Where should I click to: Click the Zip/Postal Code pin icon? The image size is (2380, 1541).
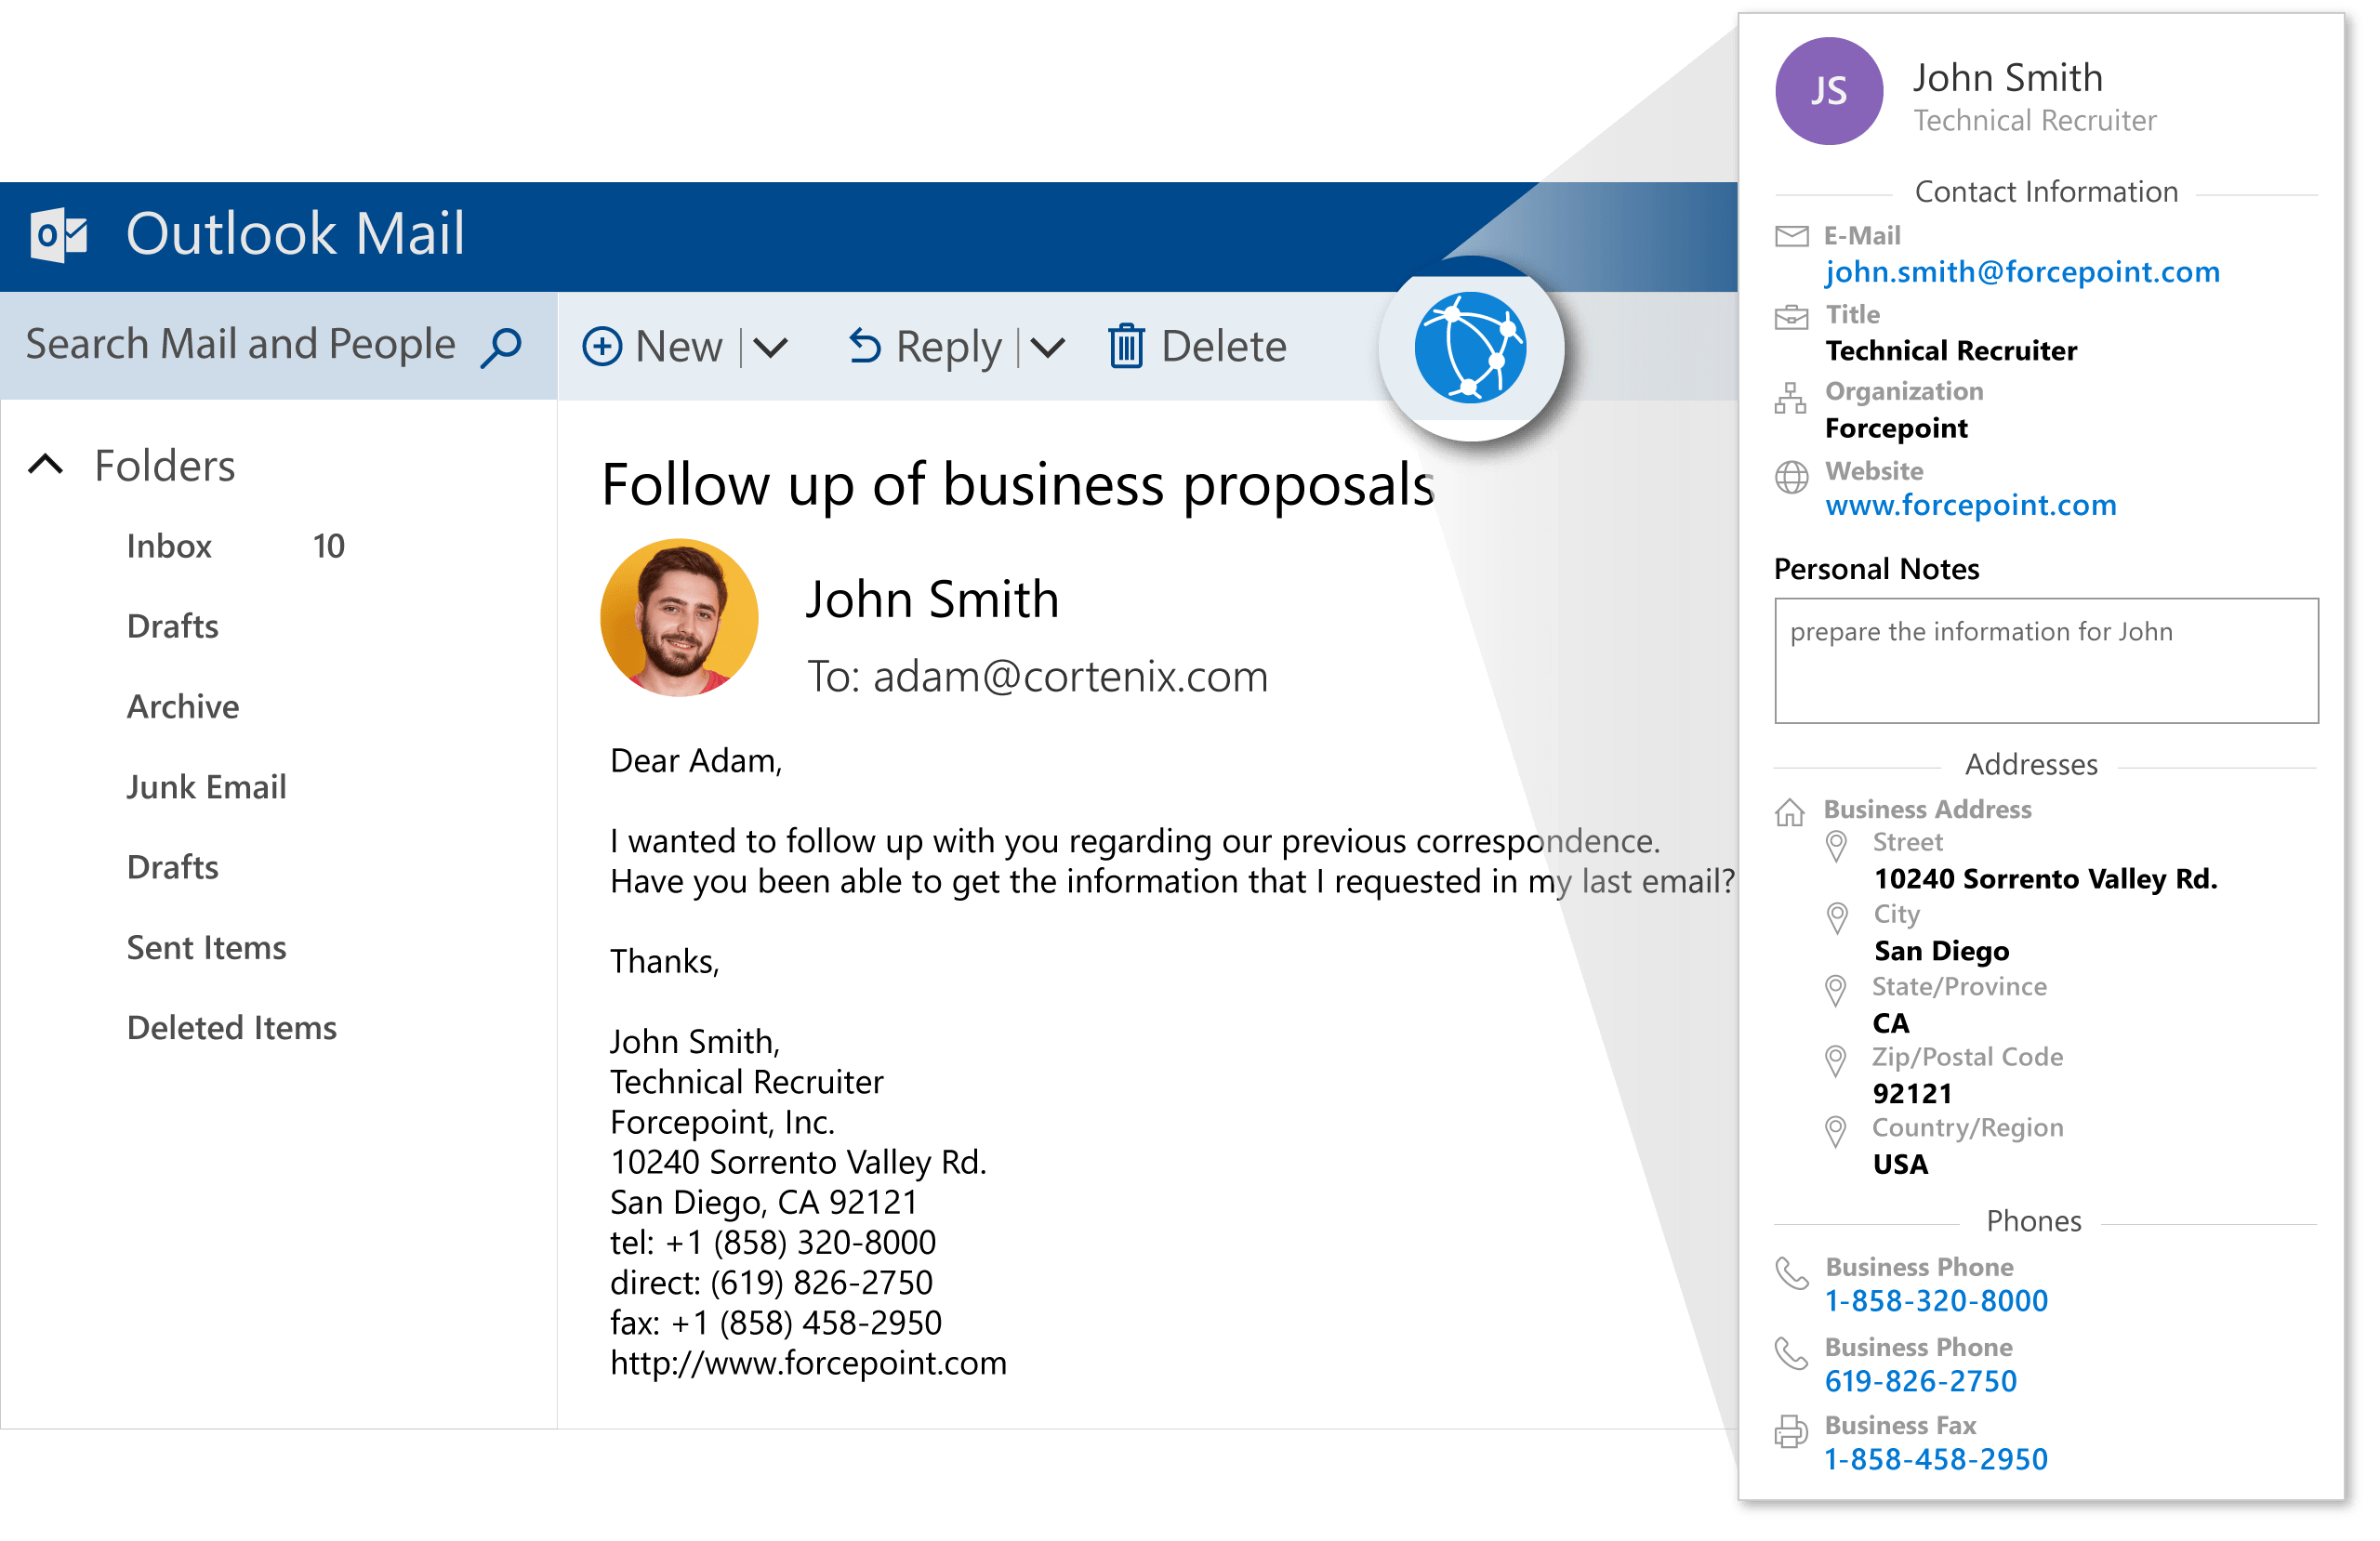click(1836, 1061)
